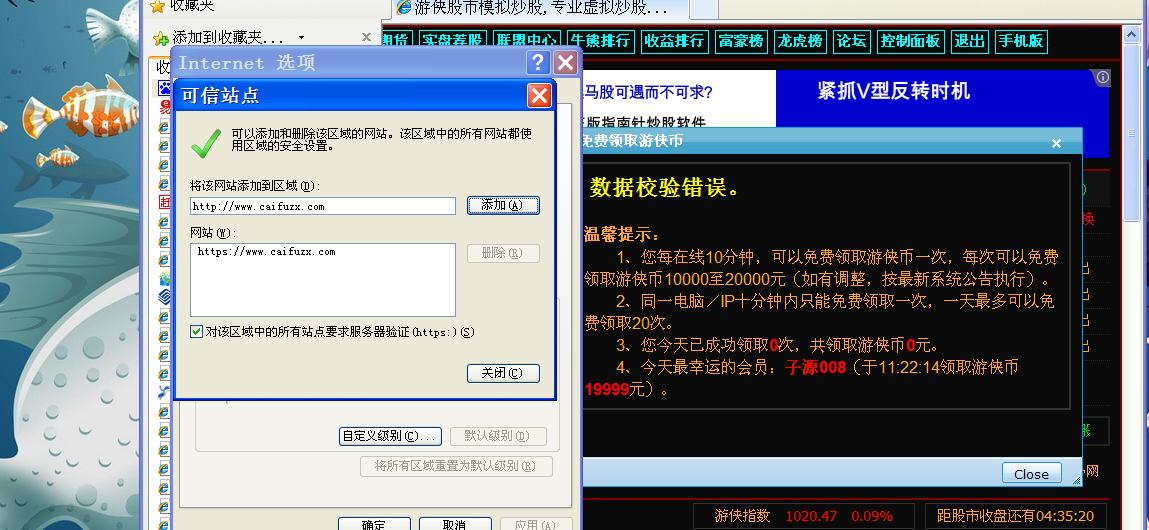Click the 关闭 (Close) button in trusted sites dialog
The height and width of the screenshot is (530, 1149).
503,373
